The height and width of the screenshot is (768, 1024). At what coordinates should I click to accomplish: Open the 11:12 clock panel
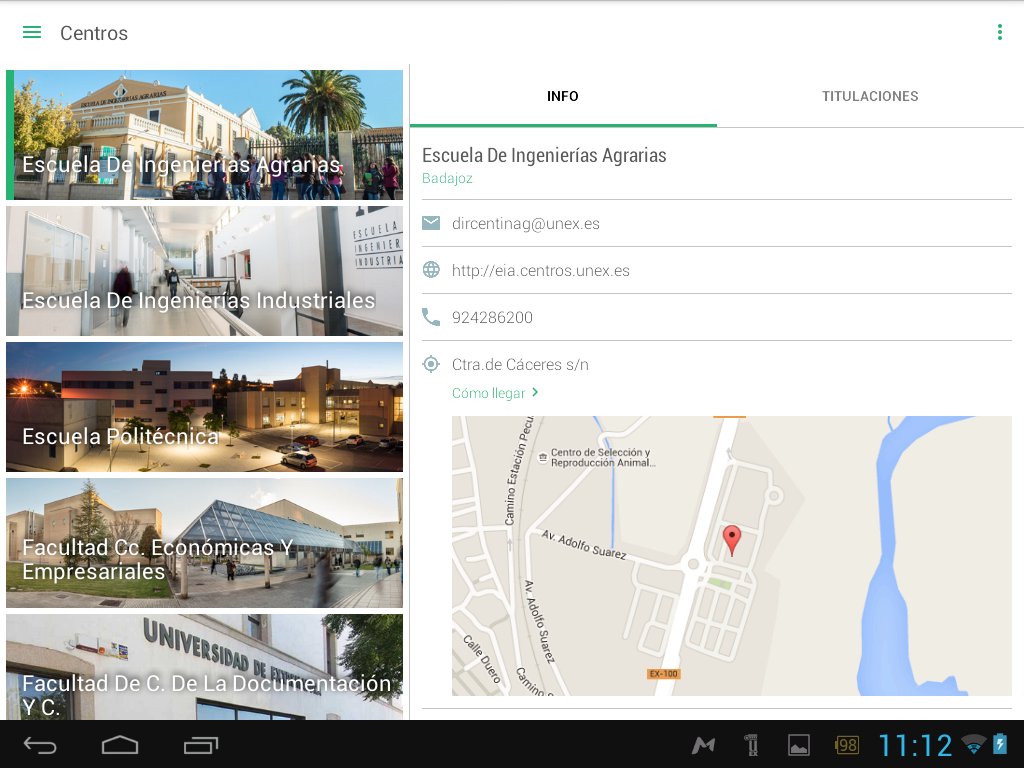[916, 745]
